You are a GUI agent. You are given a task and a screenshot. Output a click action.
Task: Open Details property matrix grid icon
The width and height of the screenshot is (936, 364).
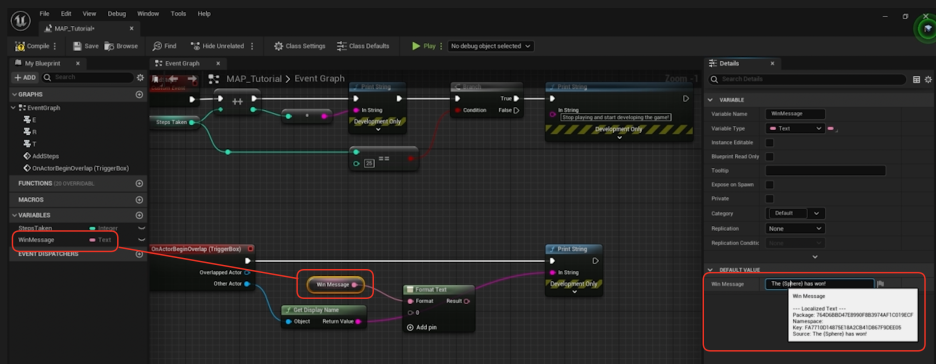pos(916,79)
